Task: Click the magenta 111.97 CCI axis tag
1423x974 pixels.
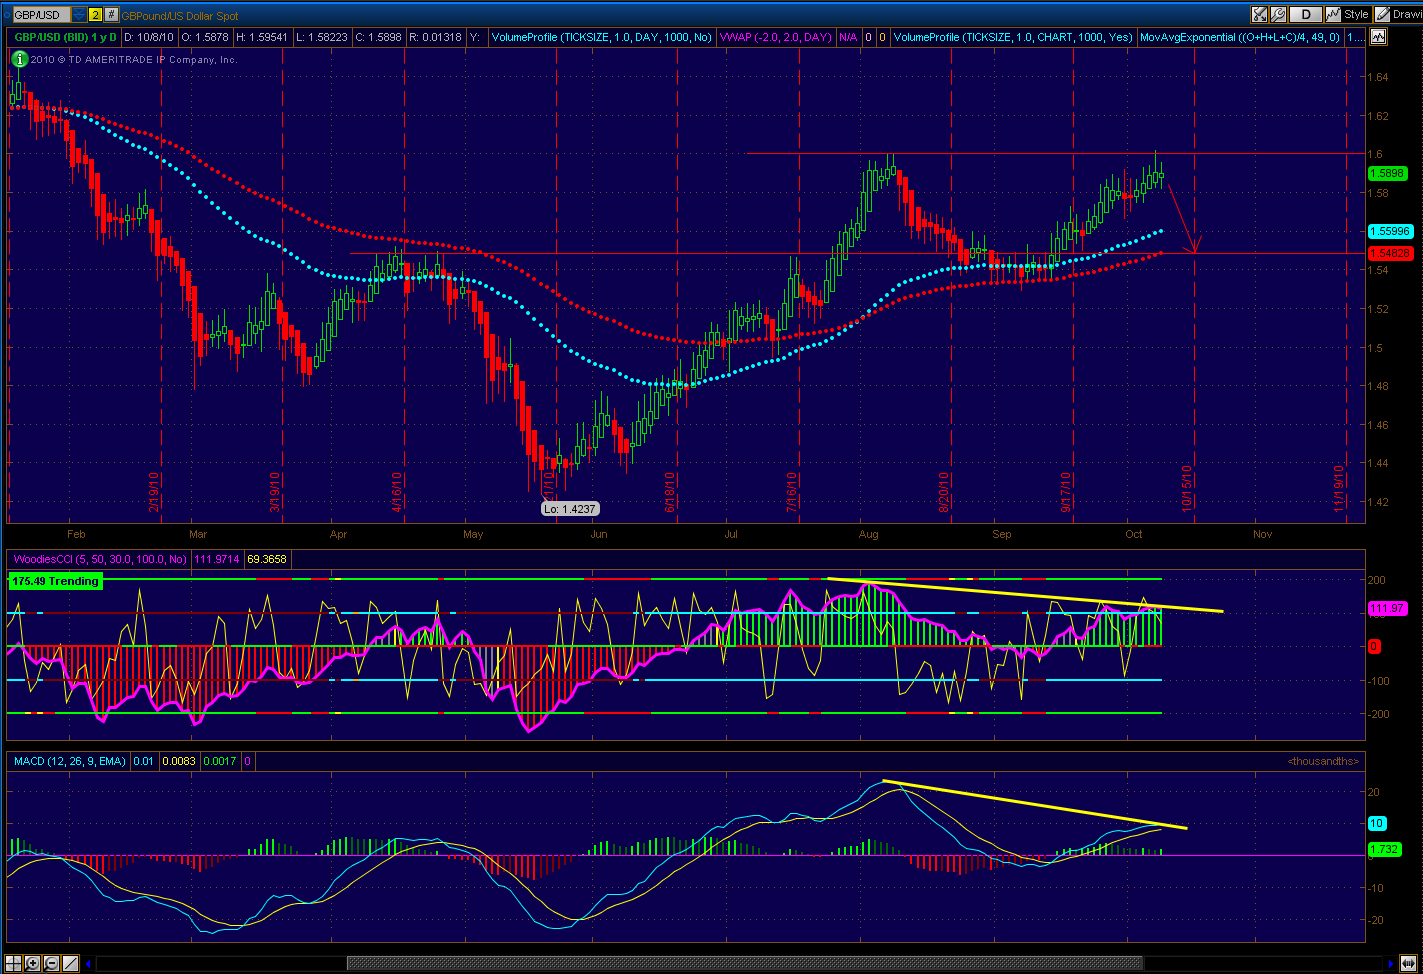Action: click(1388, 608)
